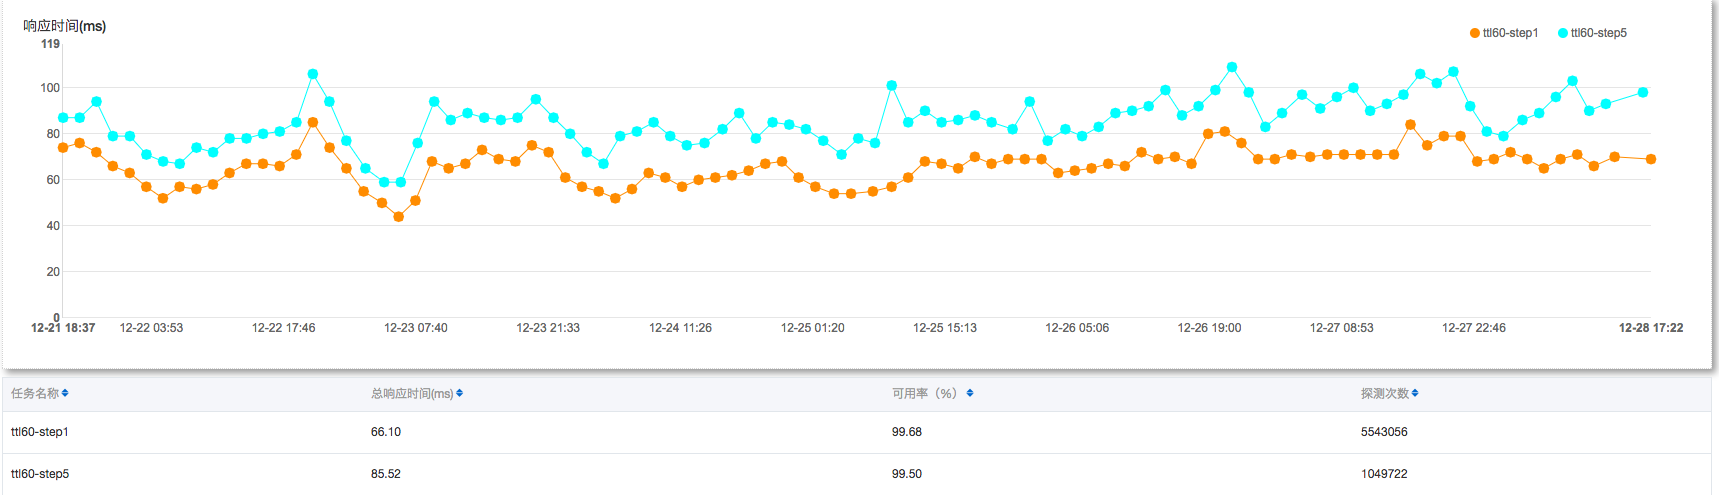Sort by 可用率（%） using its arrow icon
Image resolution: width=1719 pixels, height=495 pixels.
click(970, 393)
